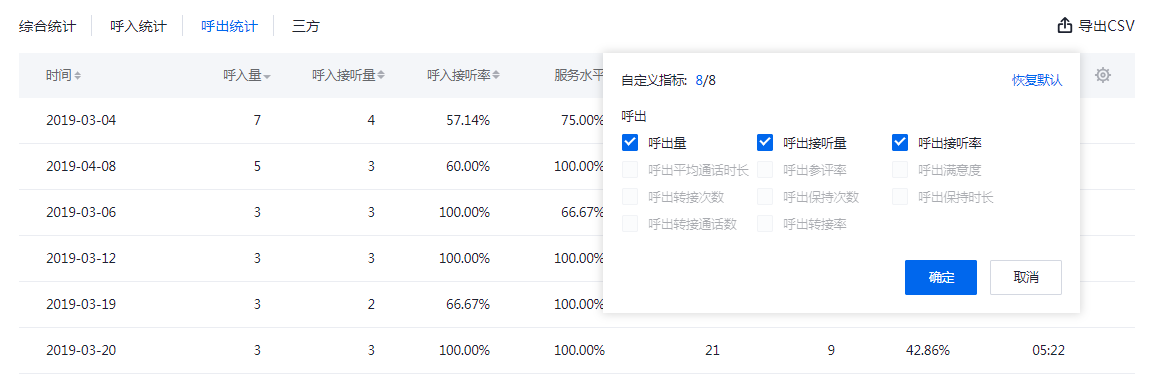Screen dimensions: 1171x383
Task: Click the 导出CSV button
Action: point(1096,26)
